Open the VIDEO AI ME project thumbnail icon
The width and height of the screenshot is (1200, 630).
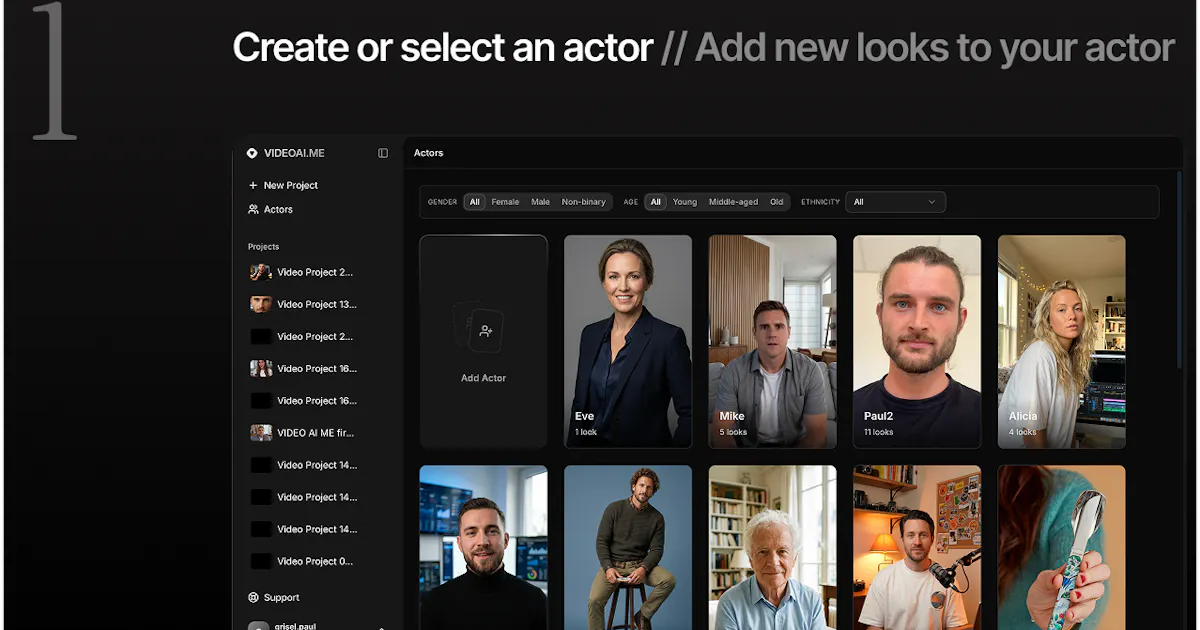261,433
